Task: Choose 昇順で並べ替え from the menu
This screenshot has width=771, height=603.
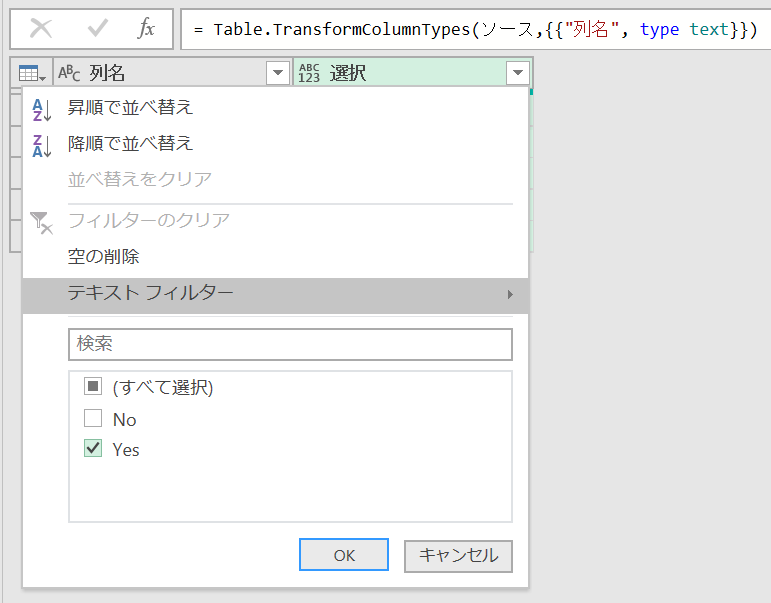Action: click(x=275, y=107)
